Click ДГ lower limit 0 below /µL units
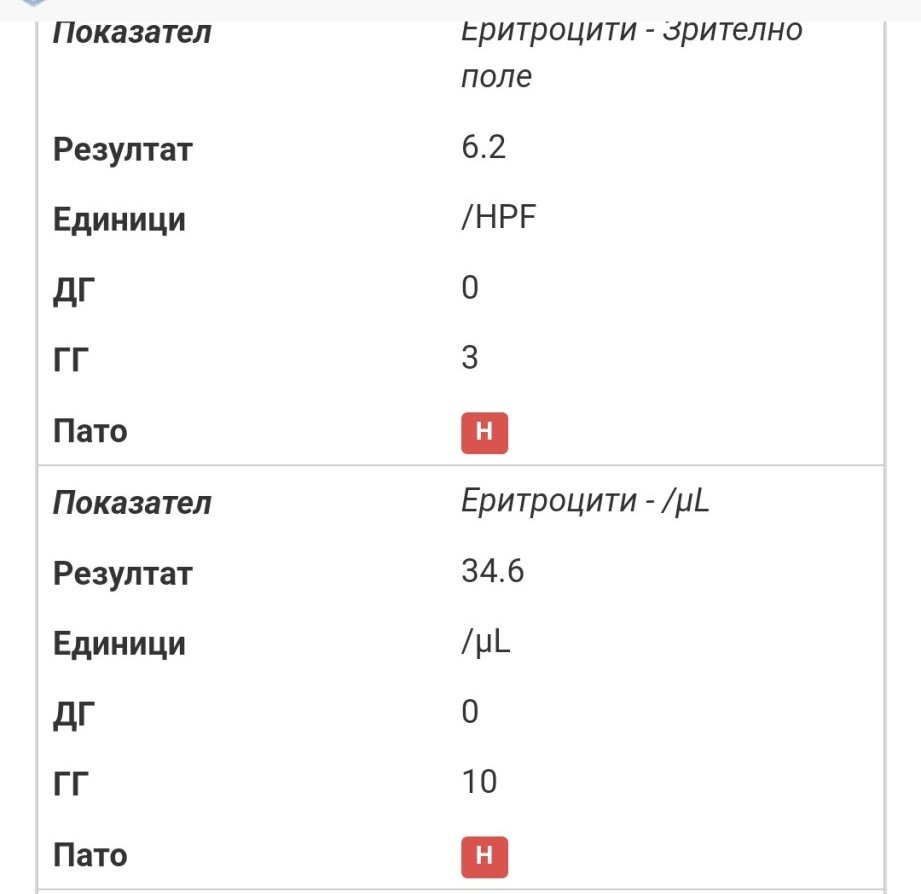 [470, 712]
